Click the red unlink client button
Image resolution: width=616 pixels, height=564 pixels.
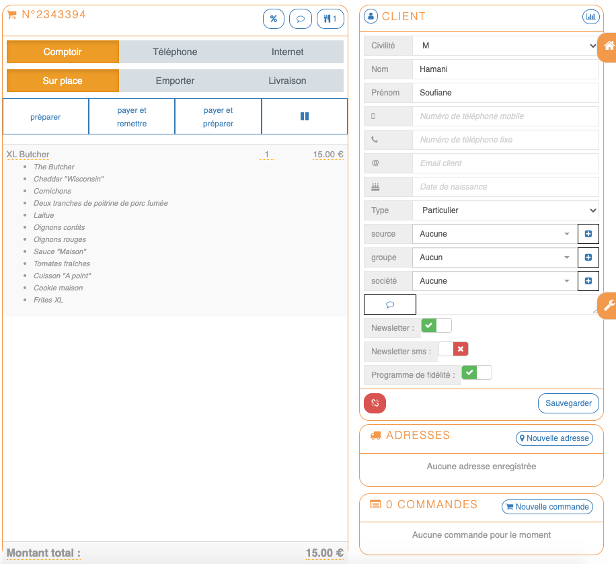coord(375,403)
